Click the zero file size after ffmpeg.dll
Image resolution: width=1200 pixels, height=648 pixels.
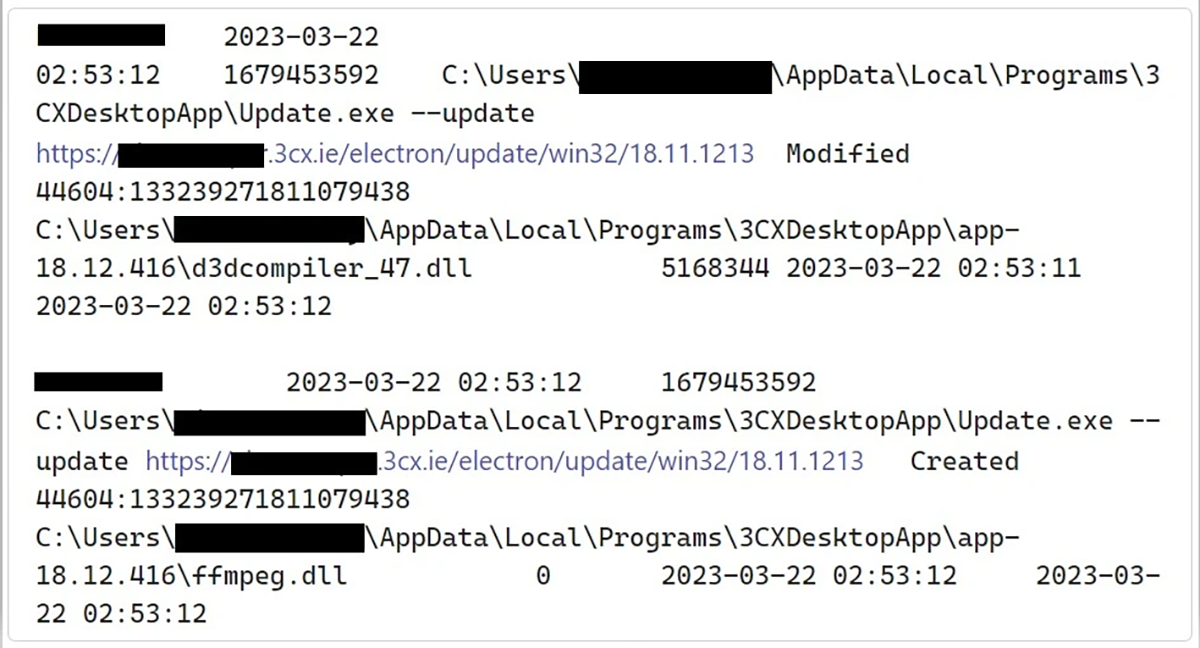pyautogui.click(x=542, y=576)
